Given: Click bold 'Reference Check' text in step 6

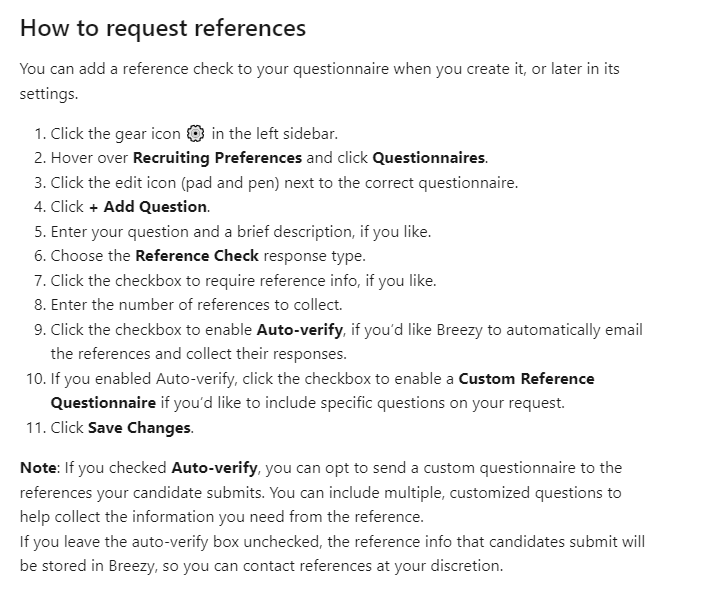Looking at the screenshot, I should point(197,256).
